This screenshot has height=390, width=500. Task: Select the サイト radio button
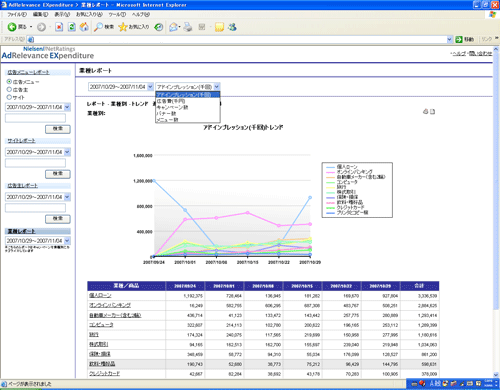[9, 97]
